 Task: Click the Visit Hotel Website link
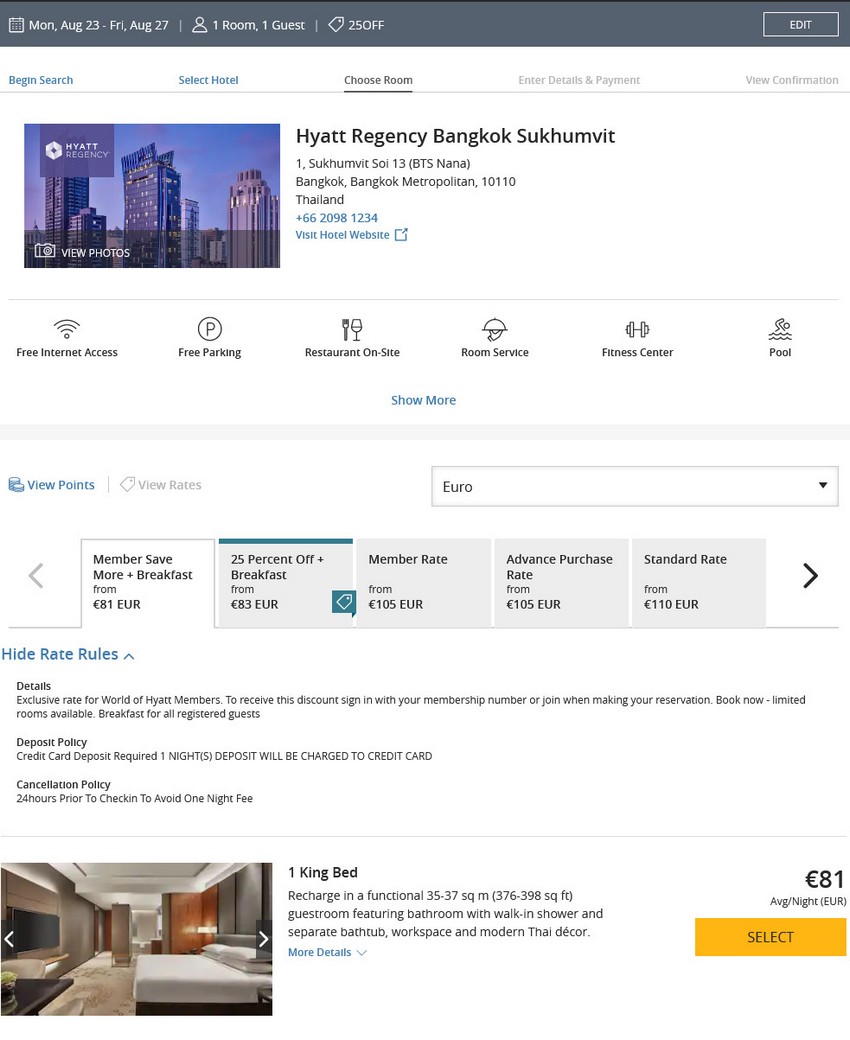(342, 235)
